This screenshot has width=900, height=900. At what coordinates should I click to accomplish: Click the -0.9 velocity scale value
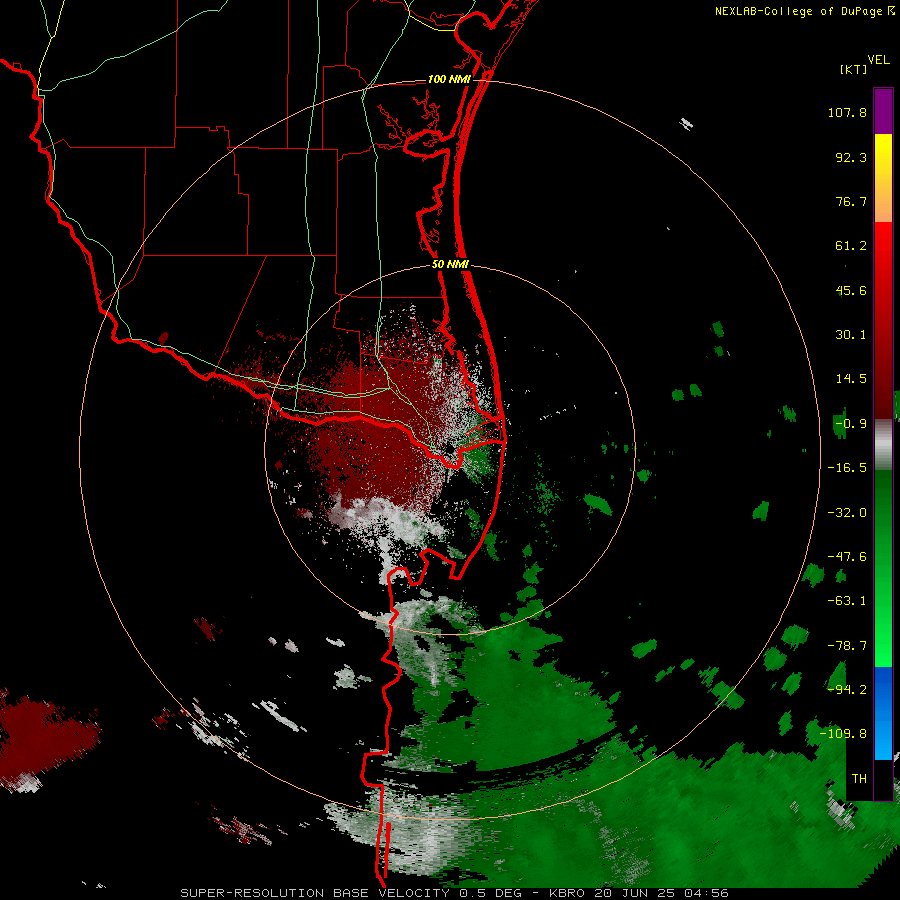[x=851, y=424]
